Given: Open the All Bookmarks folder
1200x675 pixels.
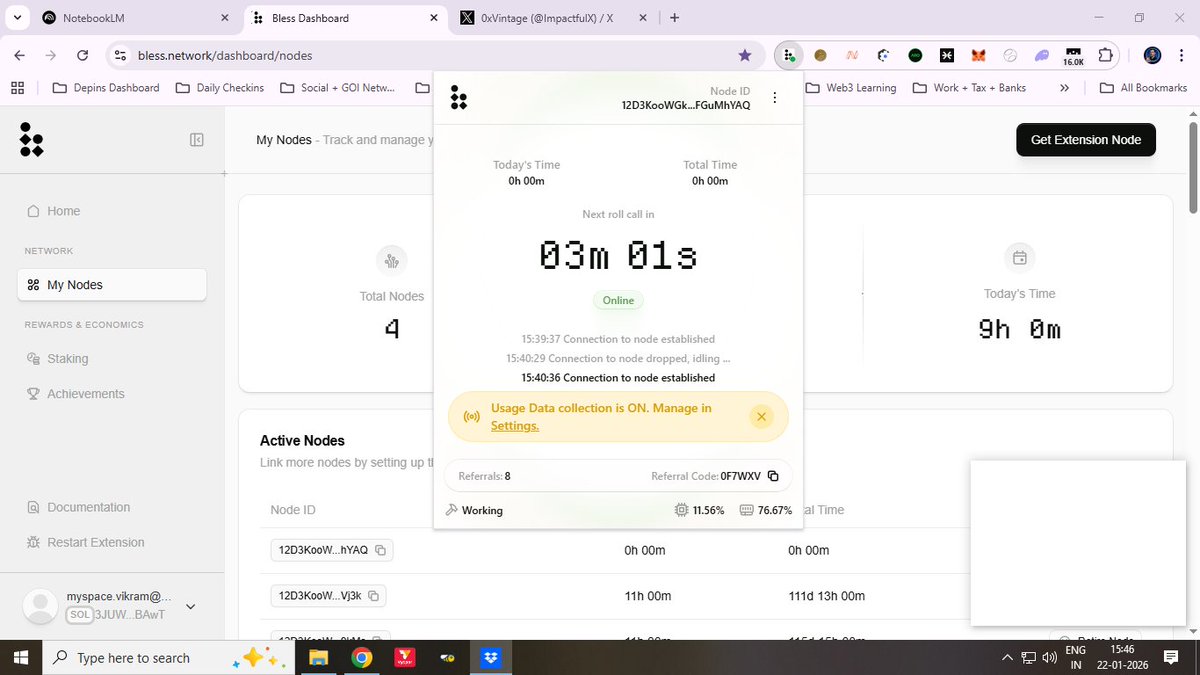Looking at the screenshot, I should (x=1143, y=88).
